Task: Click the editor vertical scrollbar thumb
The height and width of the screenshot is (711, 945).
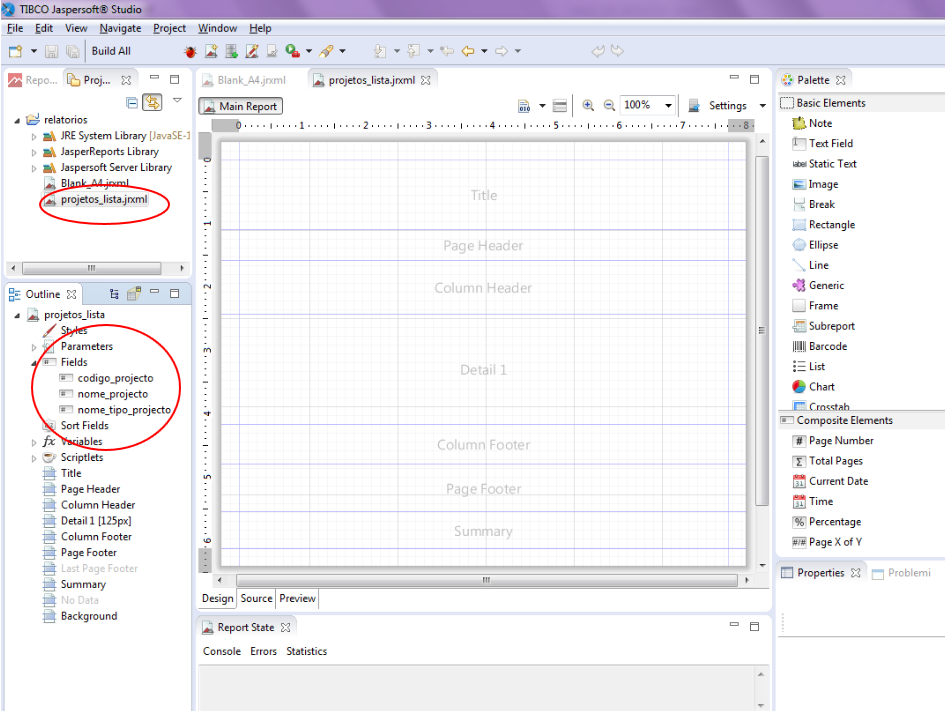Action: pyautogui.click(x=762, y=330)
